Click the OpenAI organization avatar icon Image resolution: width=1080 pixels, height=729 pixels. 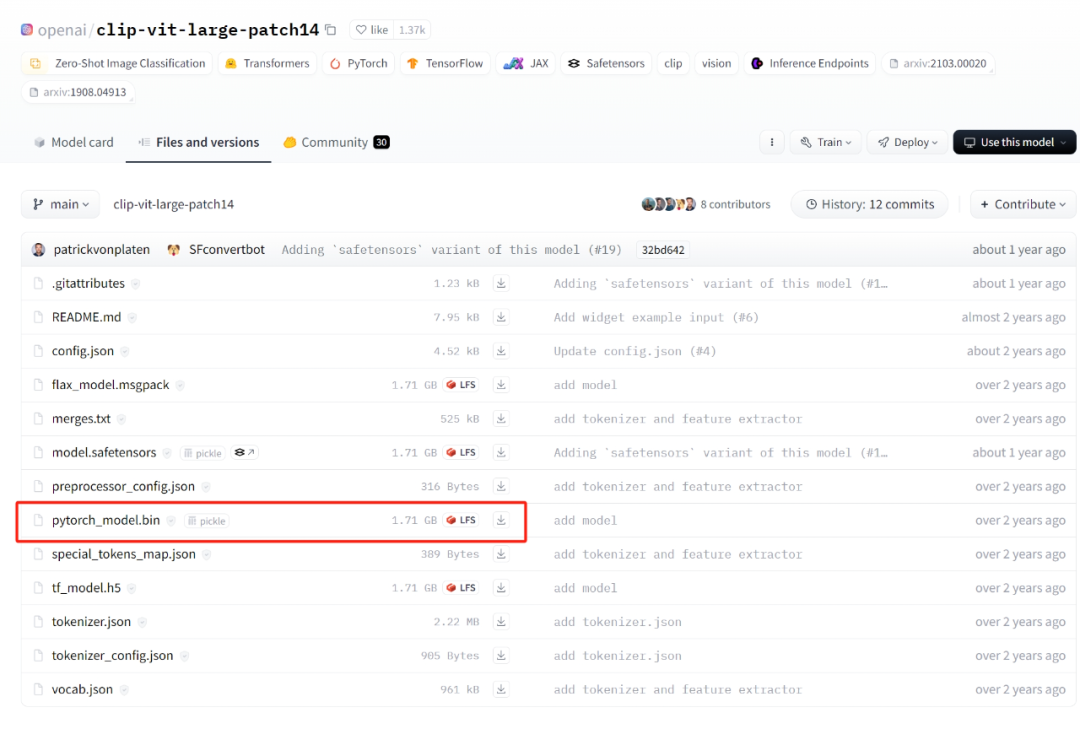click(x=27, y=30)
